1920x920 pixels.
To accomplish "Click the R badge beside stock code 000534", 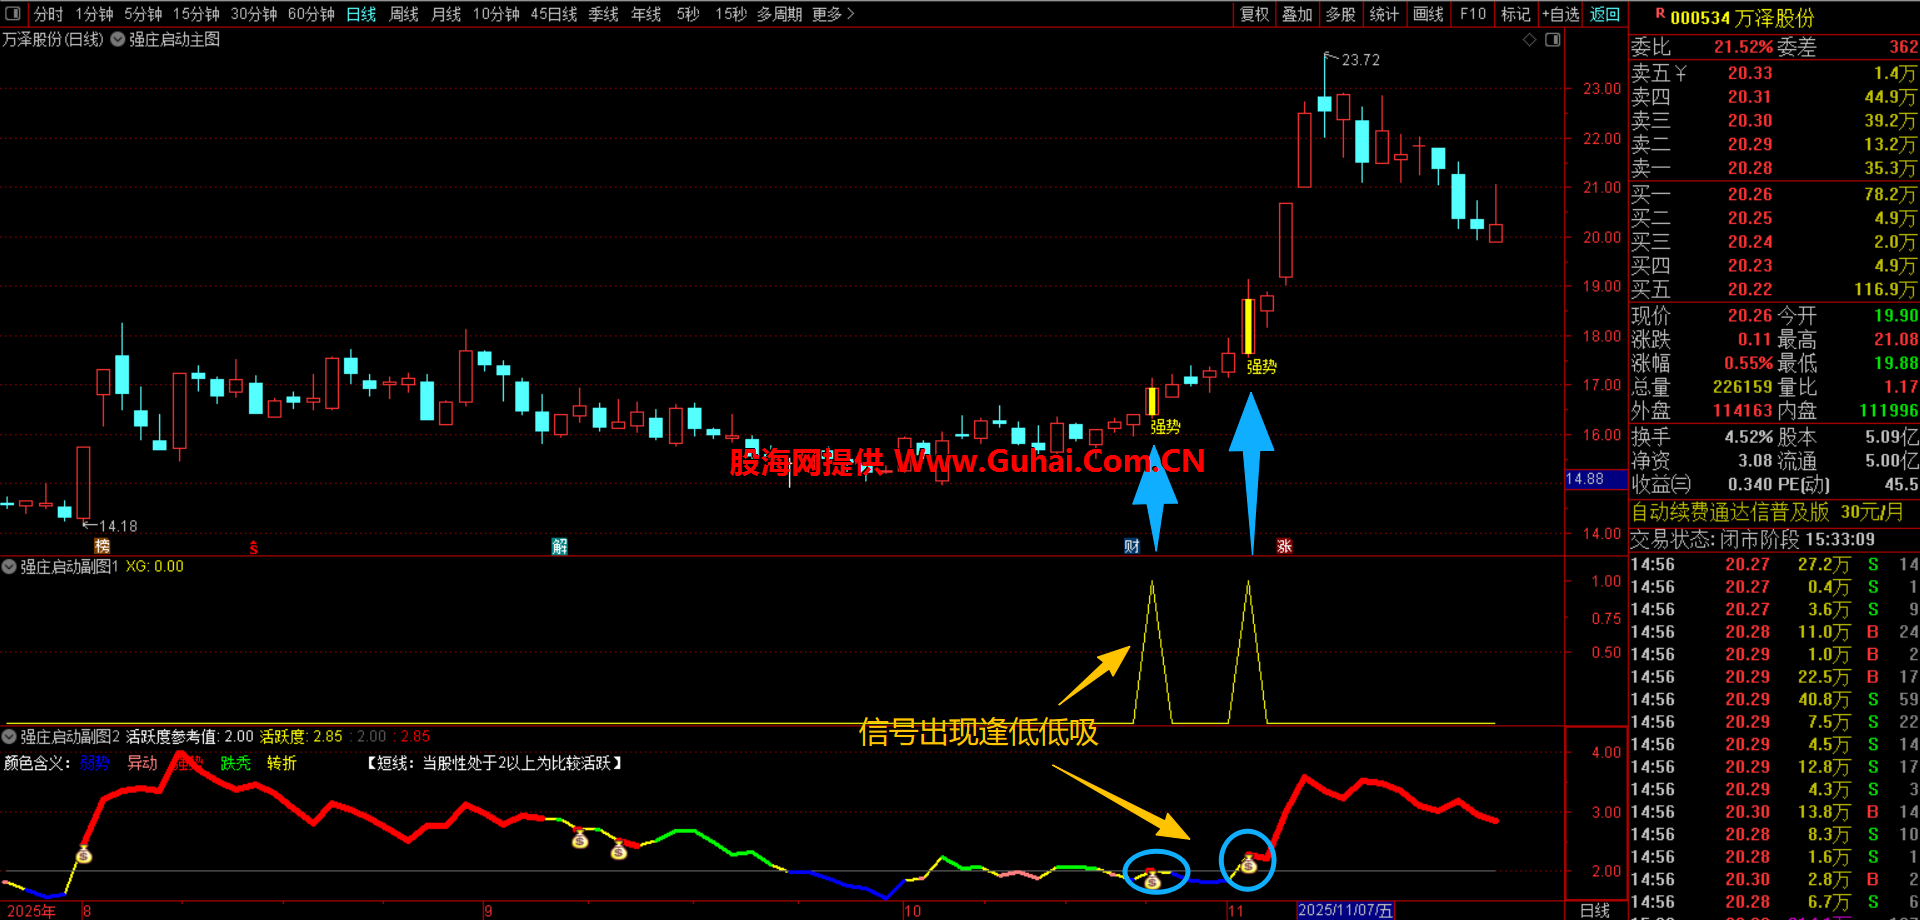I will 1660,14.
